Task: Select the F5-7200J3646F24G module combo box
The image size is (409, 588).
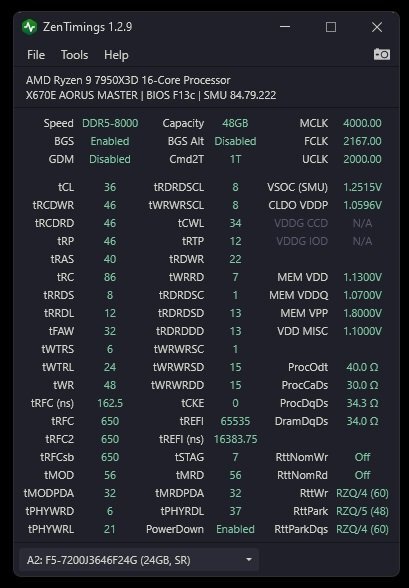Action: (x=139, y=560)
